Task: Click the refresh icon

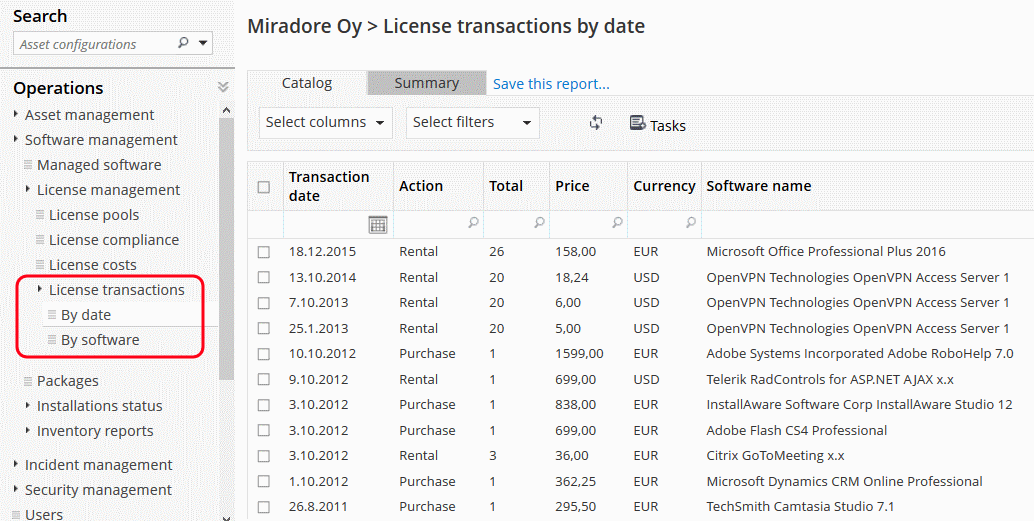Action: tap(596, 123)
